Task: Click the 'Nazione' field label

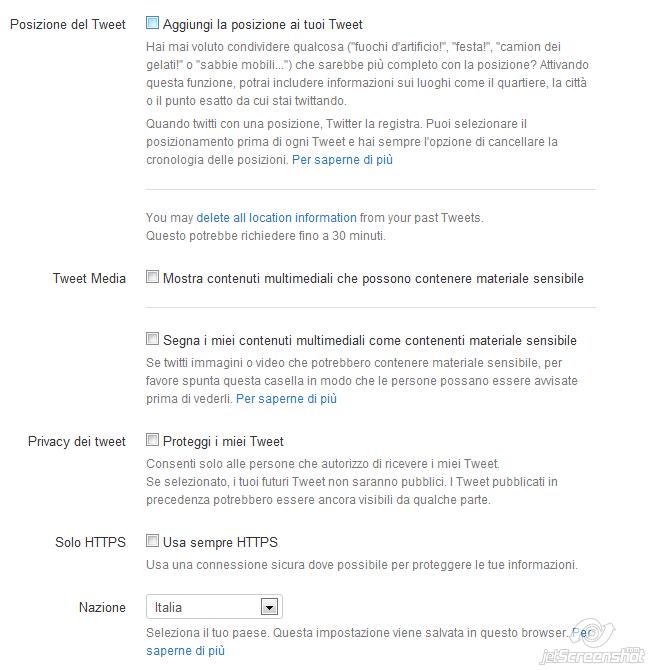Action: point(102,608)
